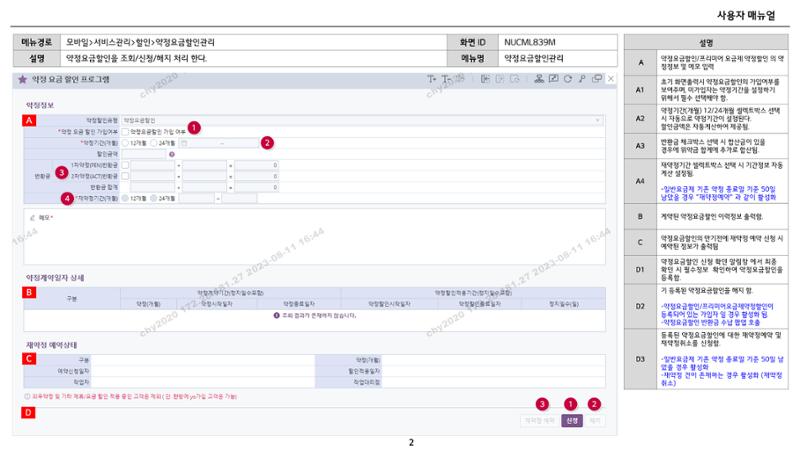The image size is (800, 450).
Task: Tick the 2차약정 반환금 checkbox
Action: pos(125,177)
